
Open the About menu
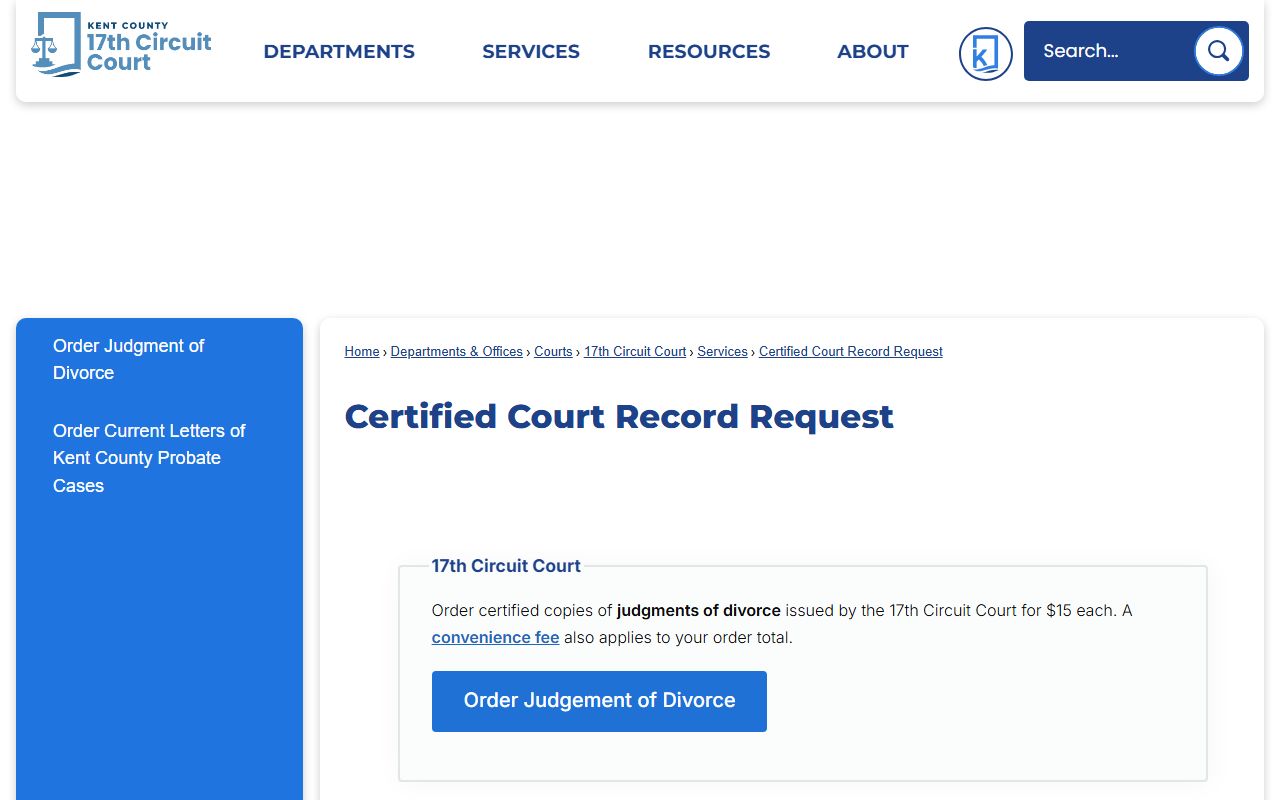(873, 51)
